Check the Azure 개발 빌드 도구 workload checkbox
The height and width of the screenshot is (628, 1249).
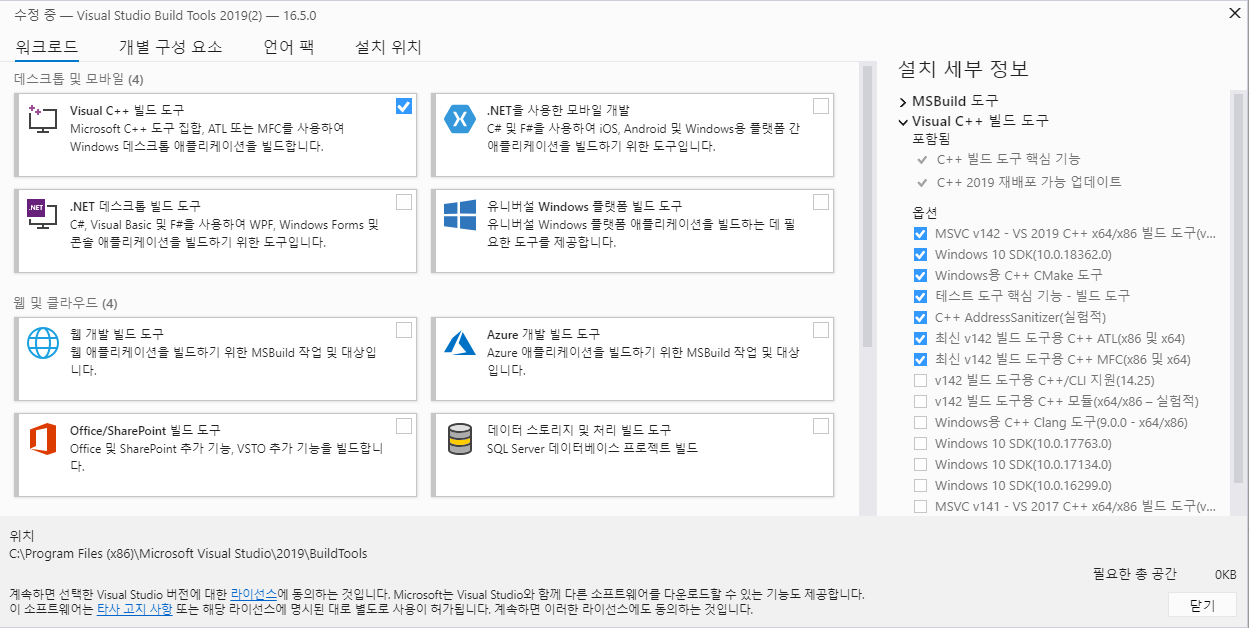(x=821, y=330)
